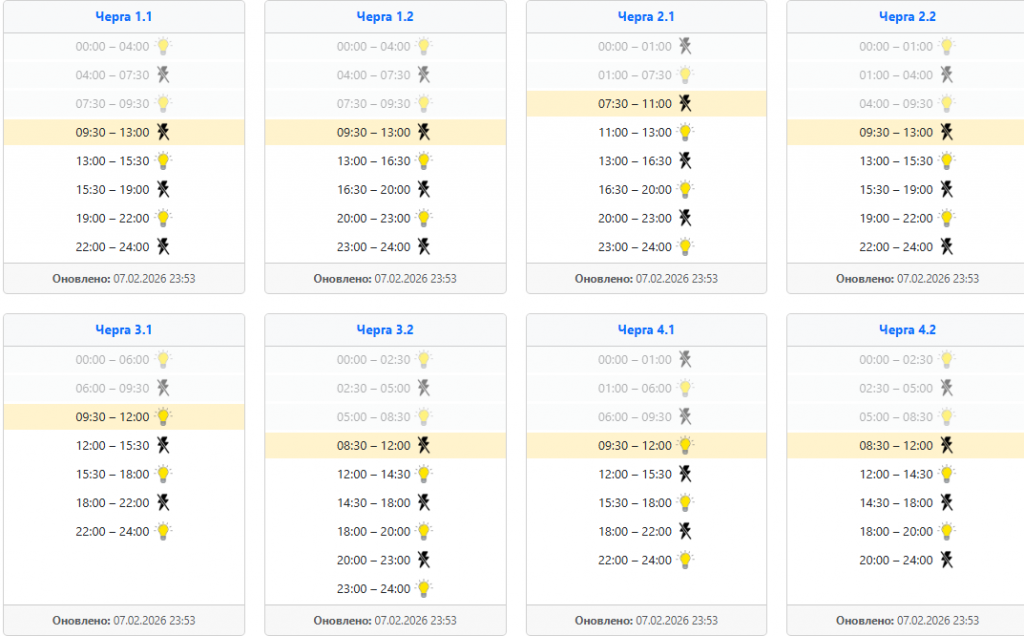Click light bulb icon for 22:00 – 24:00 in Черга 4.1
Screen dimensions: 1024x636
685,560
